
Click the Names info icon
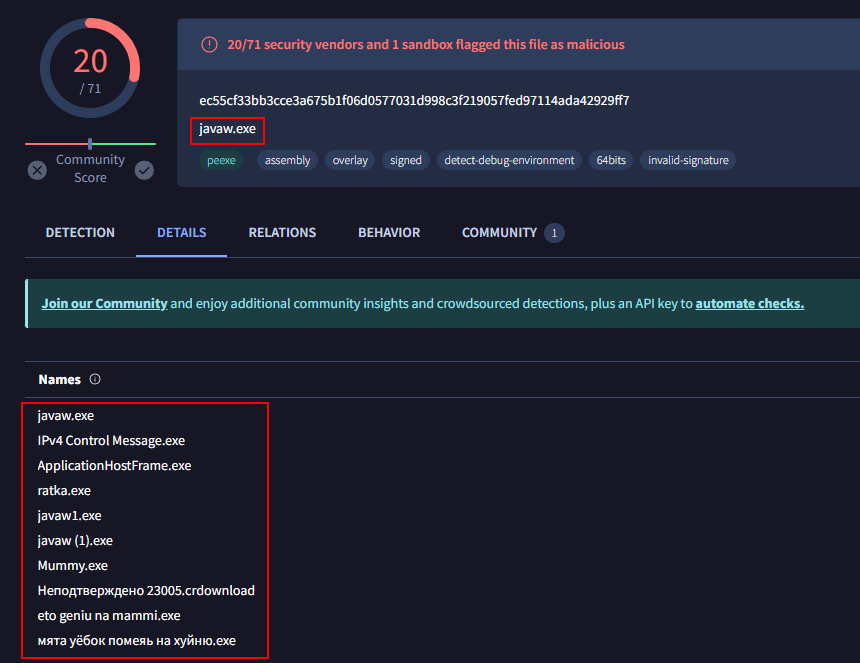[x=95, y=379]
